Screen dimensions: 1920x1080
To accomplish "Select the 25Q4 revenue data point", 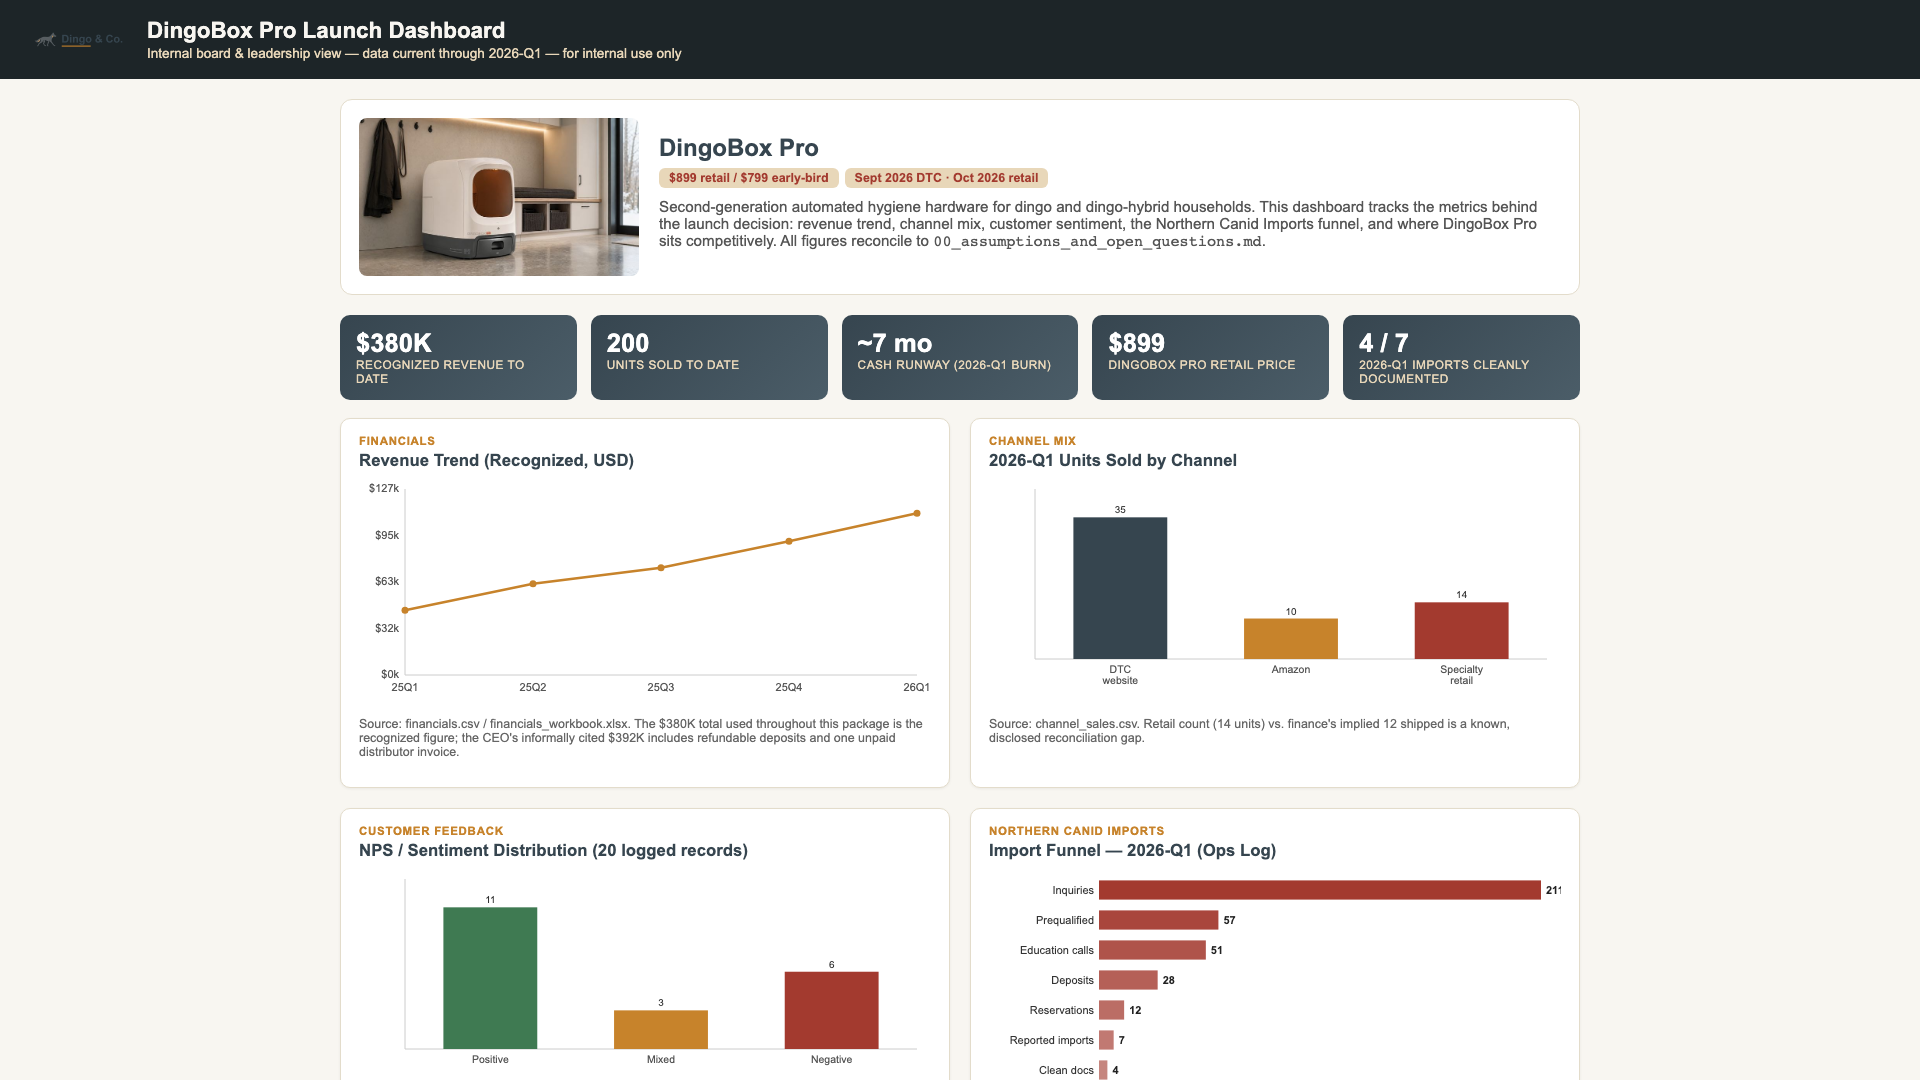I will pos(789,541).
